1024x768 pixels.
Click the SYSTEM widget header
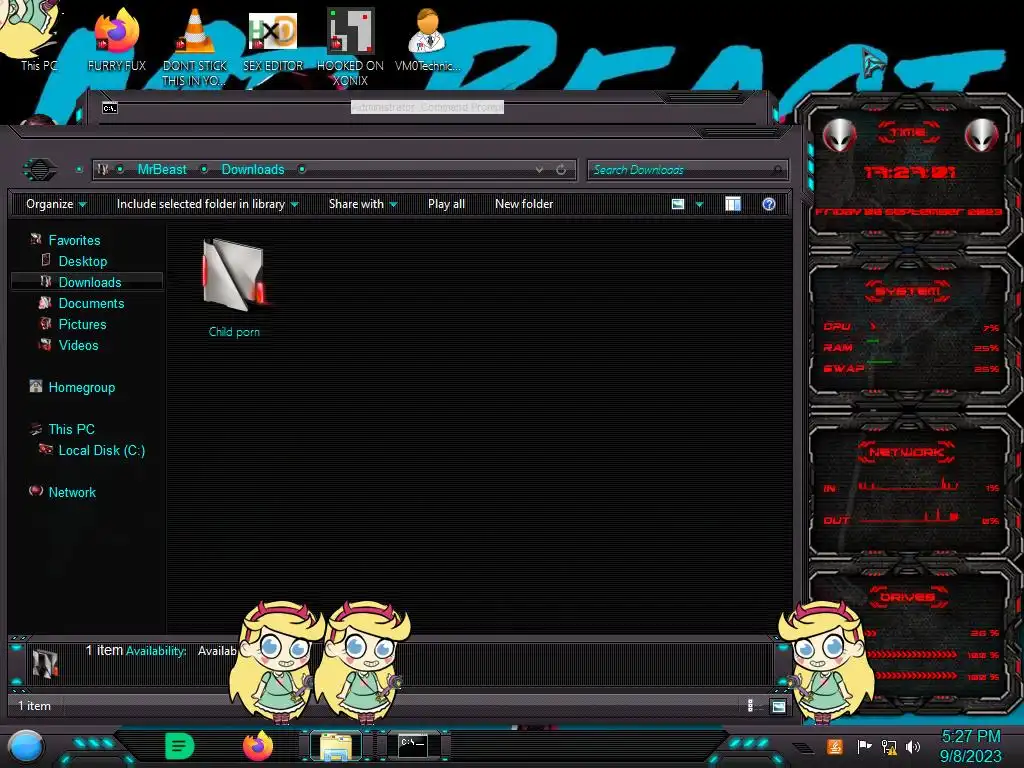908,291
